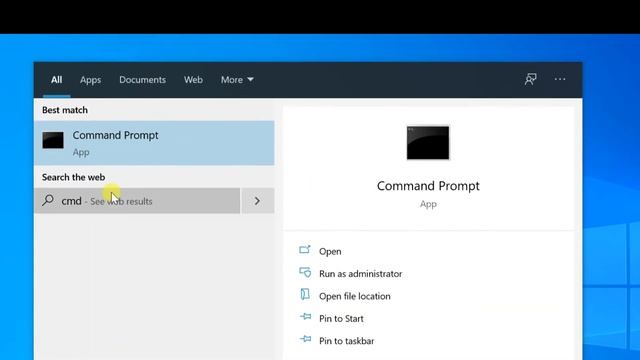Viewport: 640px width, 360px height.
Task: Expand the More filter dropdown
Action: pos(237,80)
